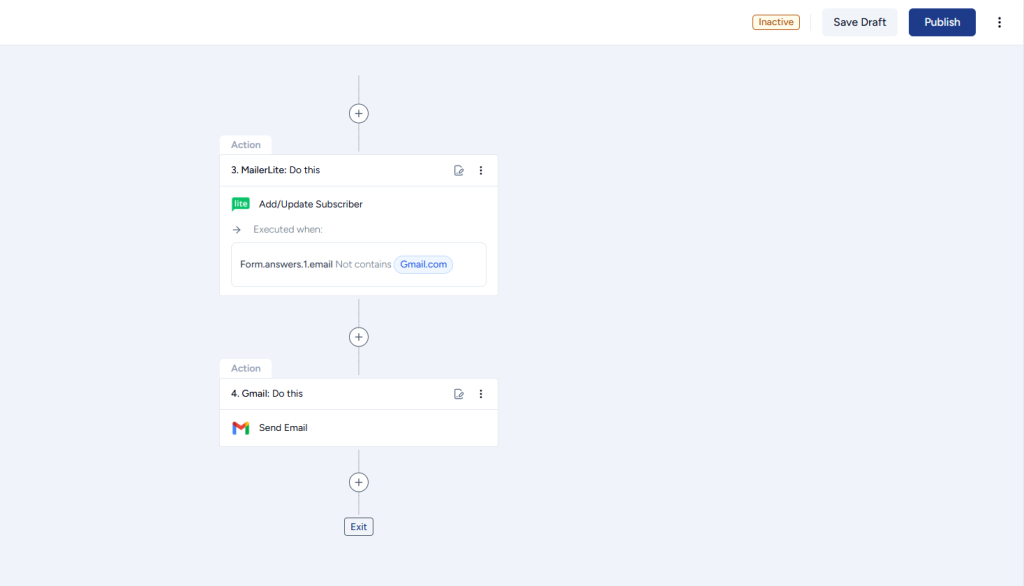
Task: Select the Send Email action
Action: (283, 428)
